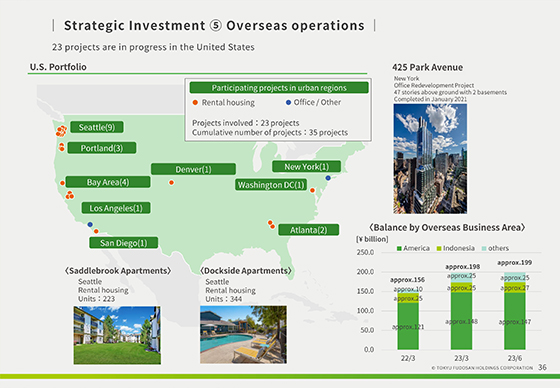Viewport: 560px width, 388px height.
Task: Click the 'Saddlebrook Apartments' caption heading
Action: tap(118, 271)
